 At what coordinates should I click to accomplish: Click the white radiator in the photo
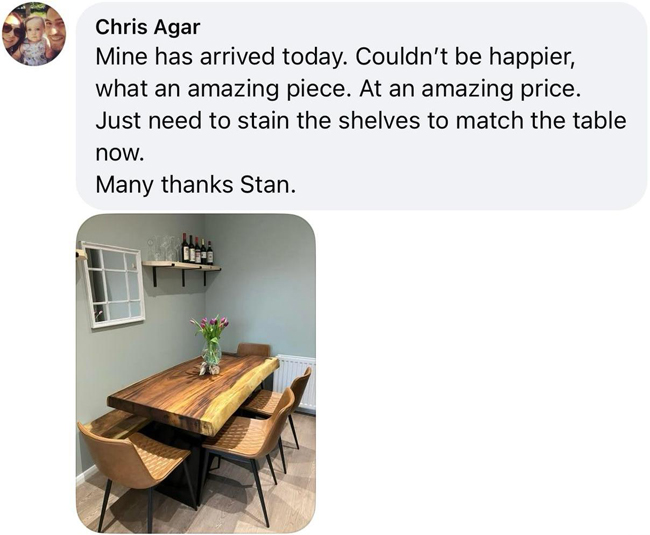(295, 381)
